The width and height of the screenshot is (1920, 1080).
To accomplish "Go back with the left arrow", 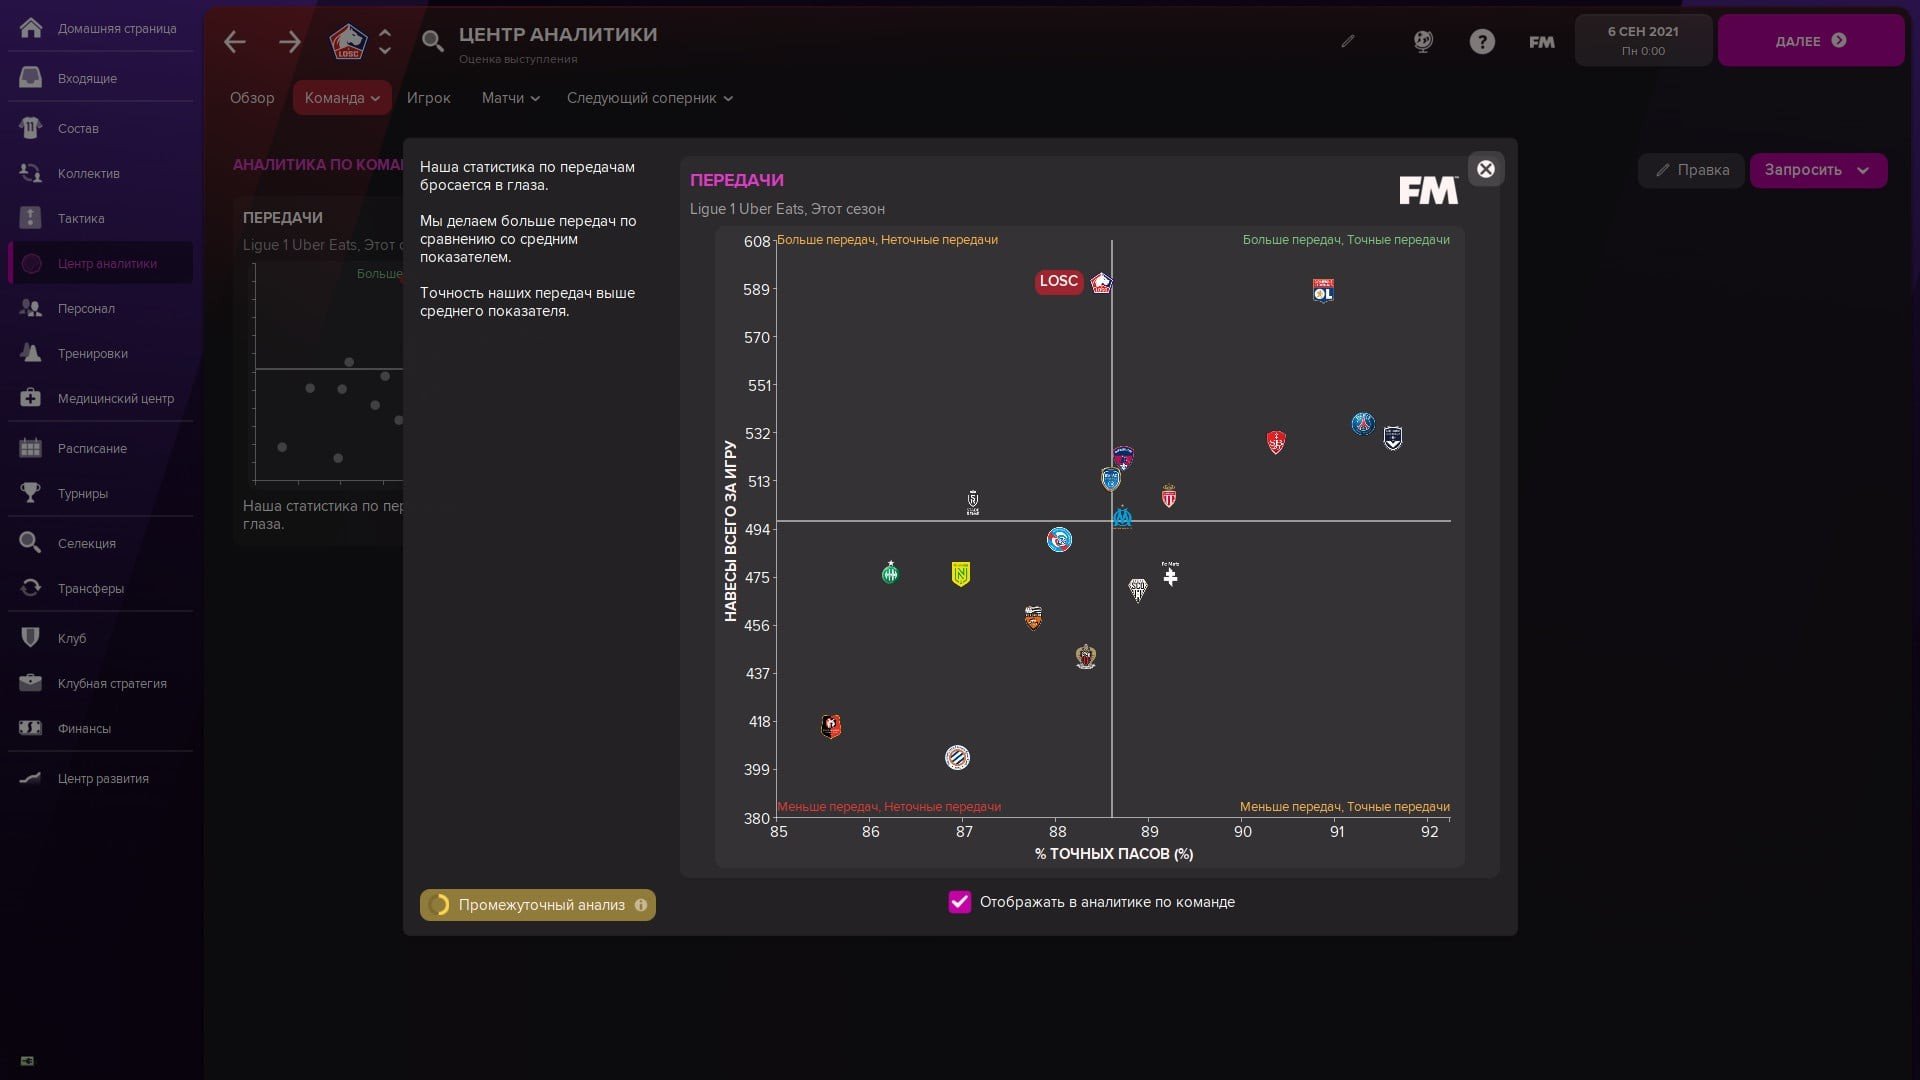I will click(x=235, y=42).
